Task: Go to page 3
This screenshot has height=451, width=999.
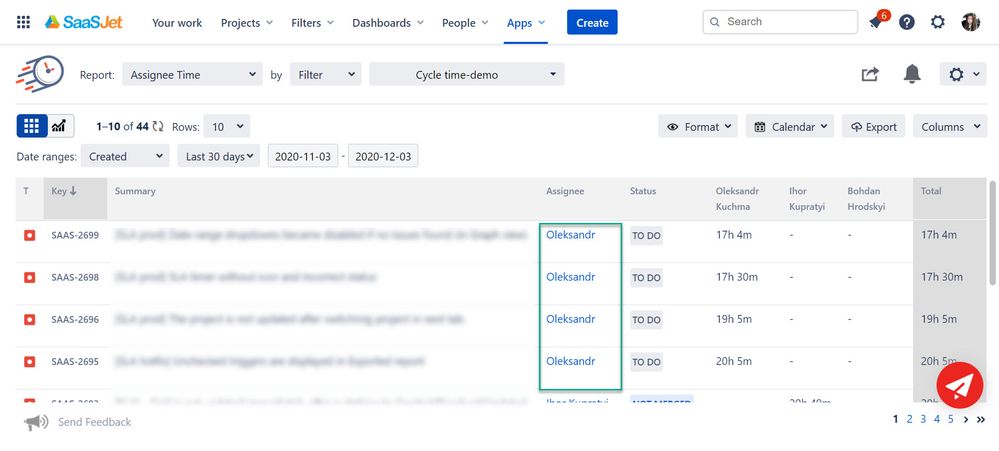Action: [x=923, y=419]
